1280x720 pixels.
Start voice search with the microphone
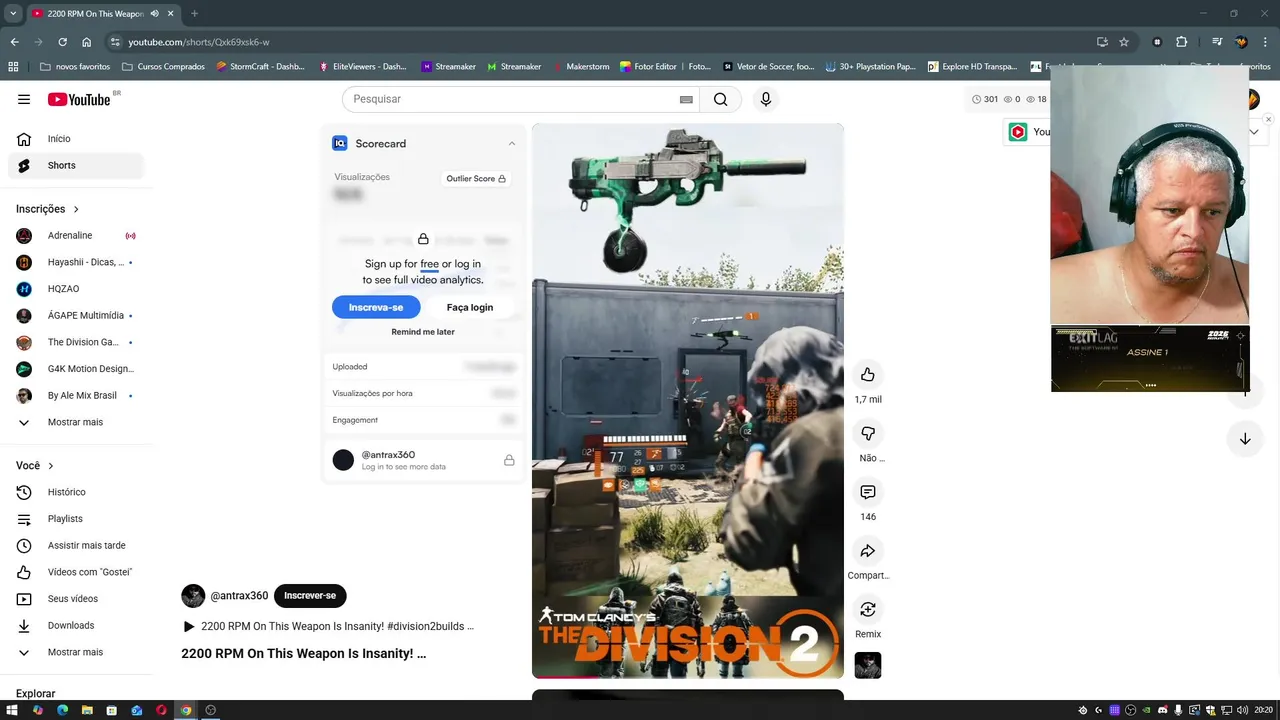(x=766, y=99)
